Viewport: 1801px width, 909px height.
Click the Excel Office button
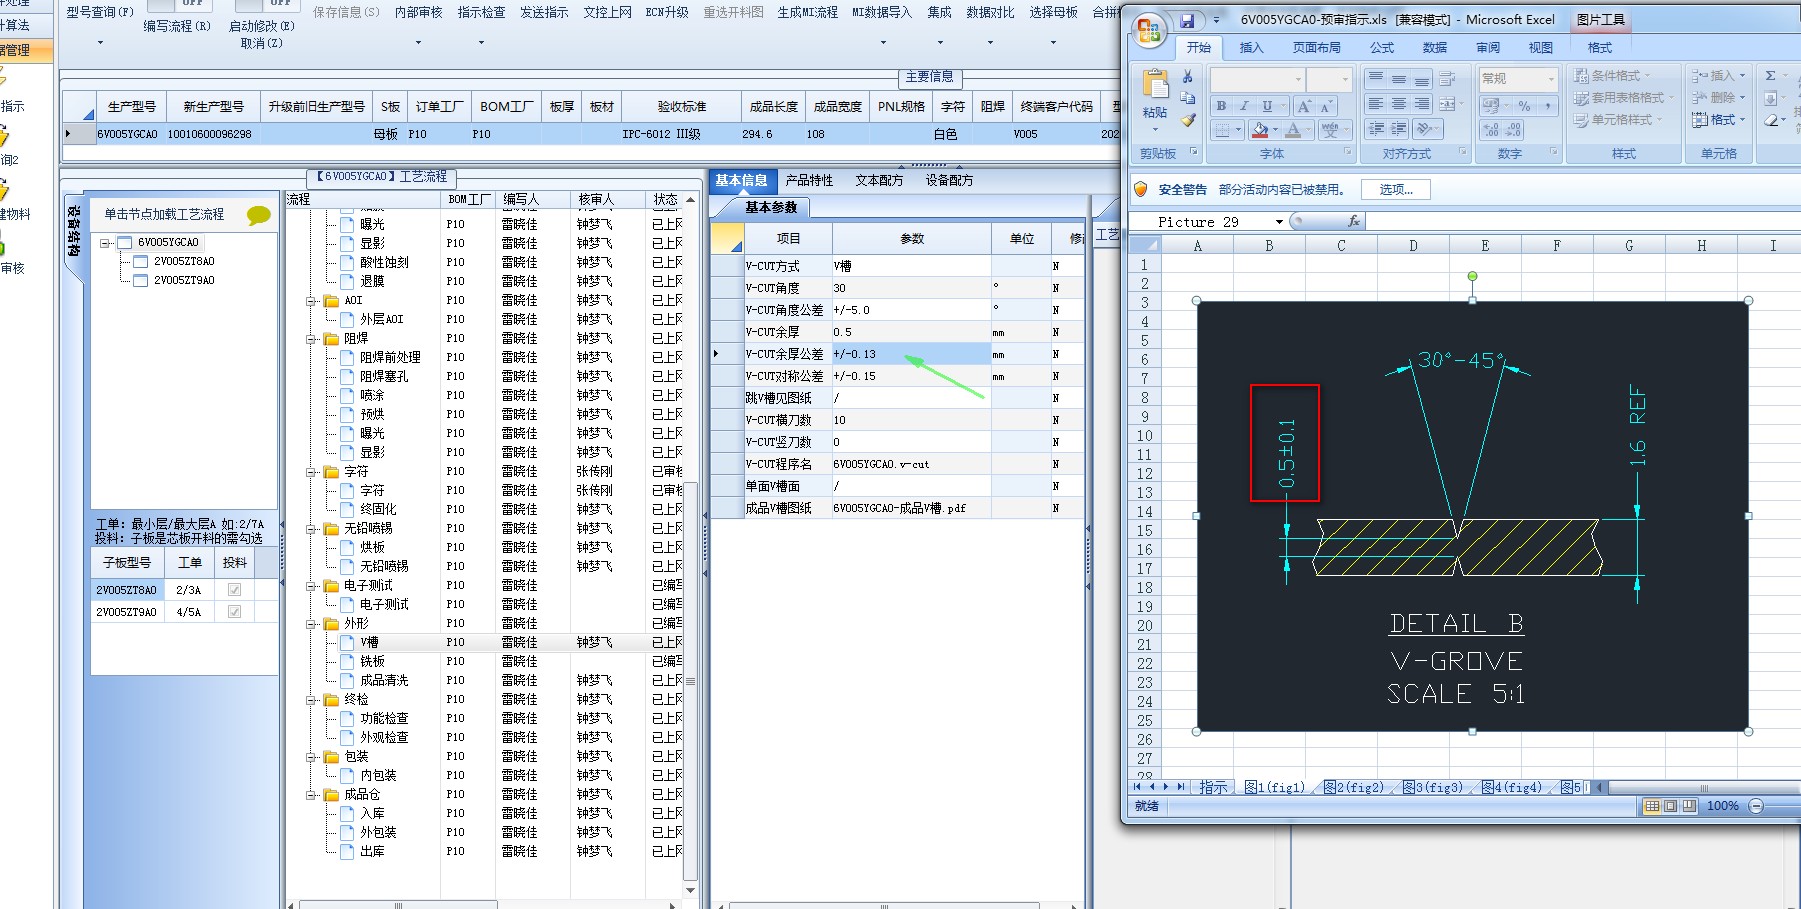coord(1149,28)
